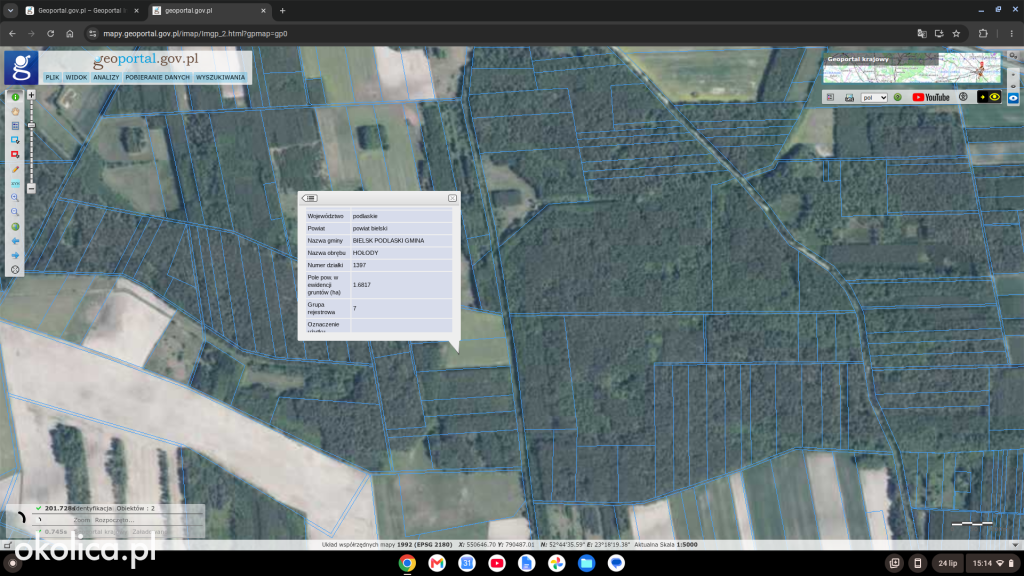This screenshot has width=1024, height=576.
Task: Click the zoom slider minus button
Action: pyautogui.click(x=31, y=189)
